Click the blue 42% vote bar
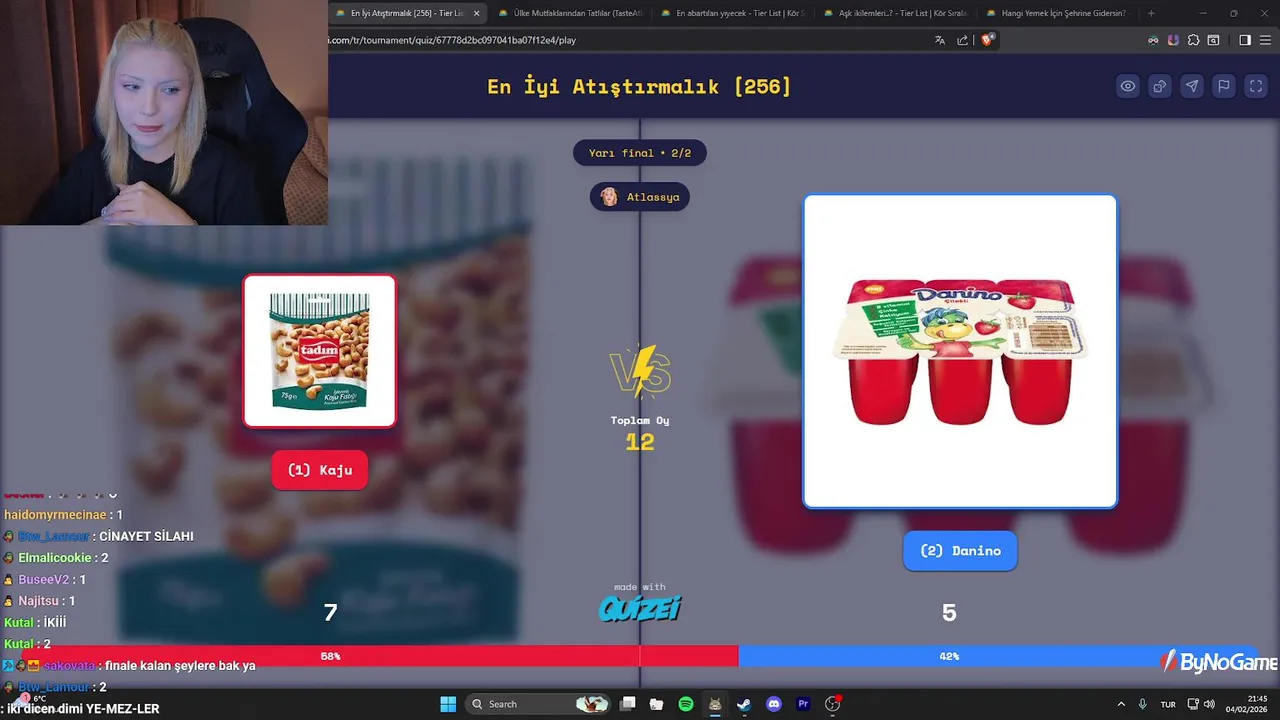This screenshot has width=1280, height=720. pyautogui.click(x=949, y=656)
